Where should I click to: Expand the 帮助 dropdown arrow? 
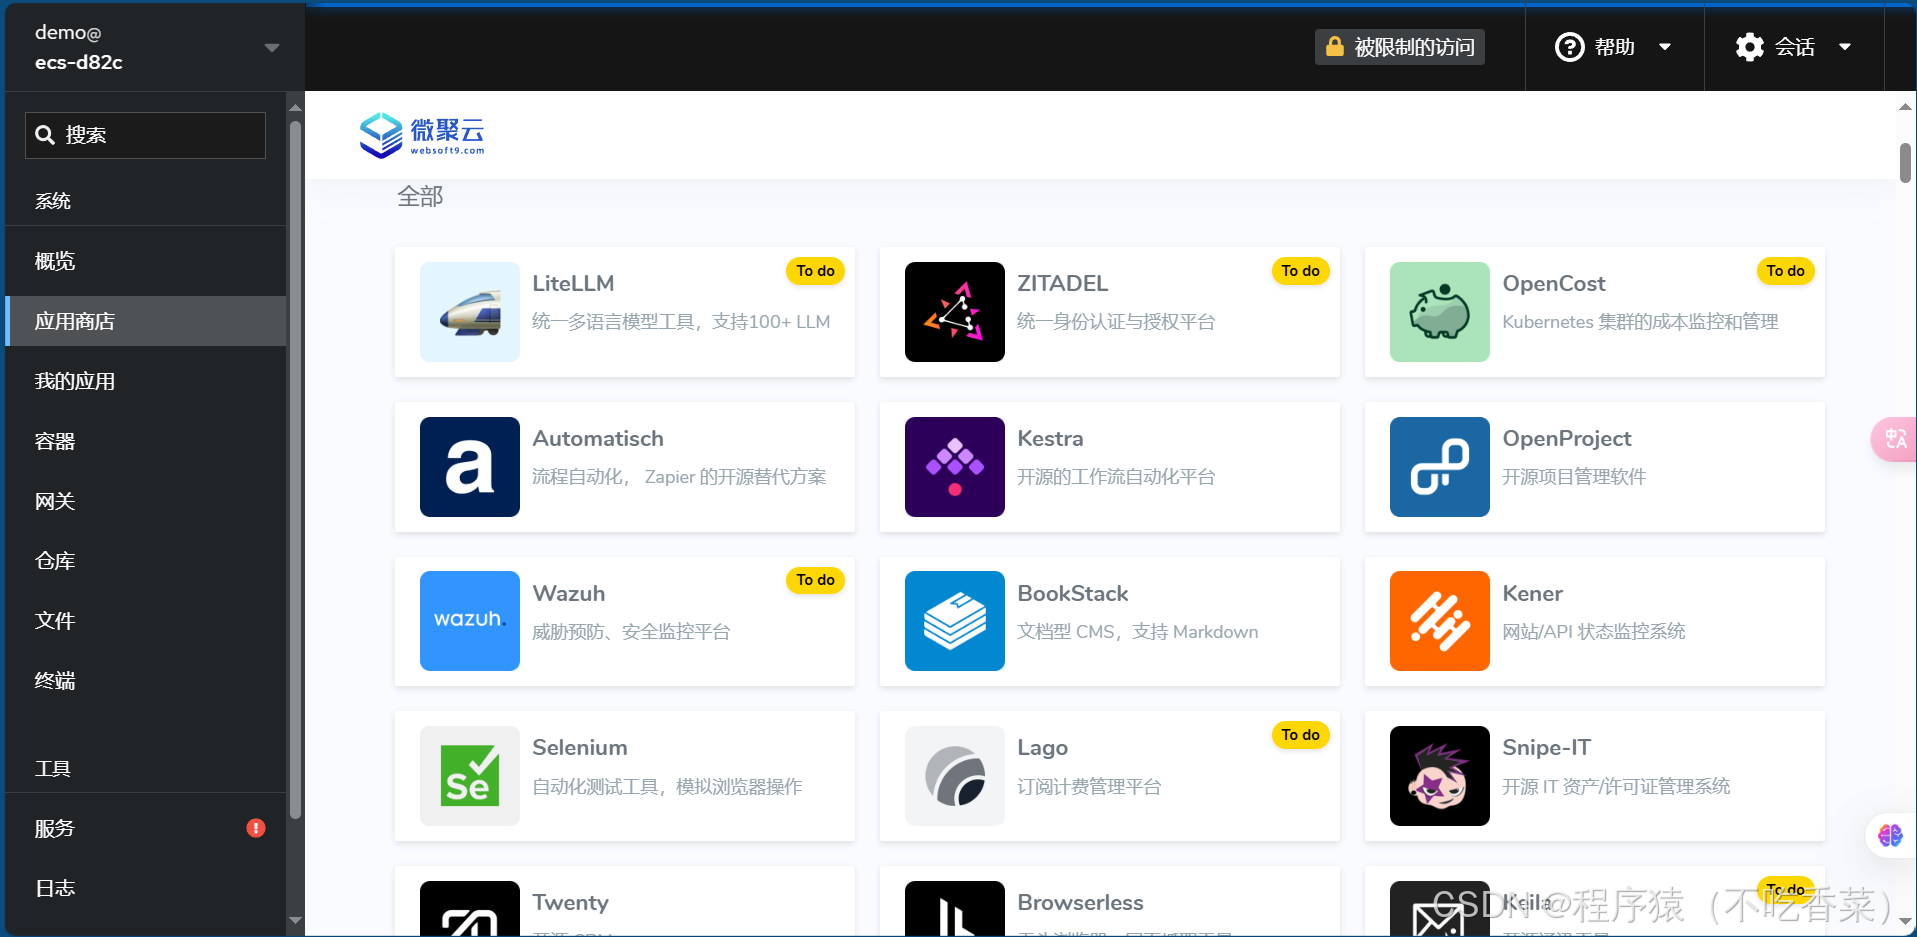pos(1665,47)
